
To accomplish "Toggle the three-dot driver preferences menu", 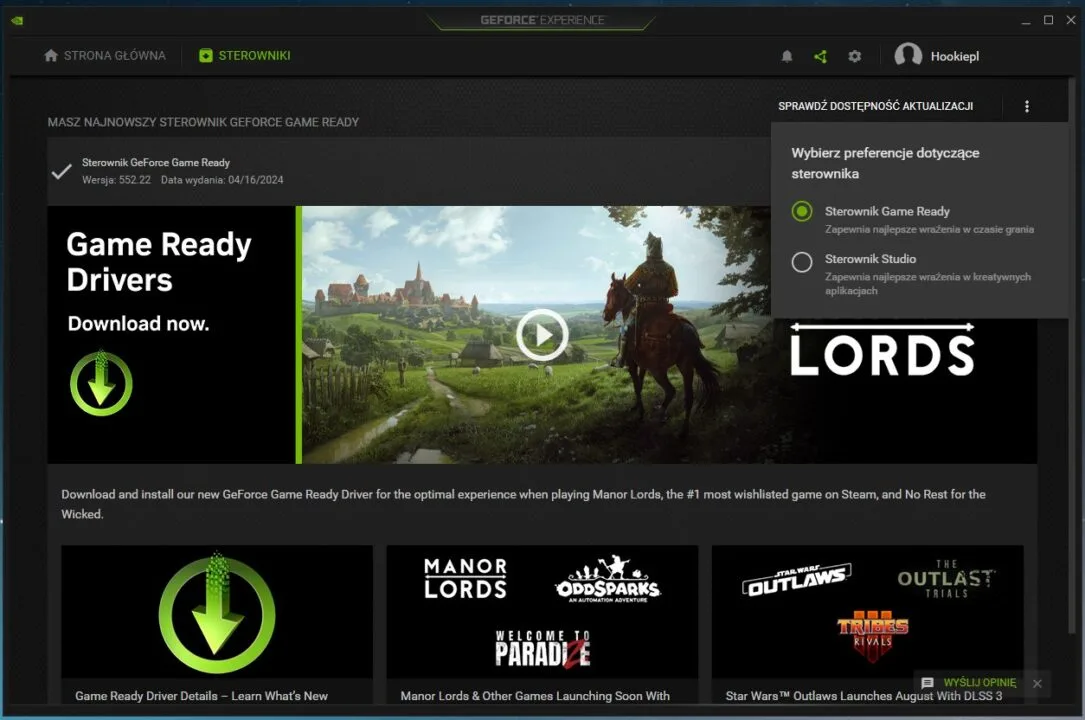I will pyautogui.click(x=1026, y=107).
